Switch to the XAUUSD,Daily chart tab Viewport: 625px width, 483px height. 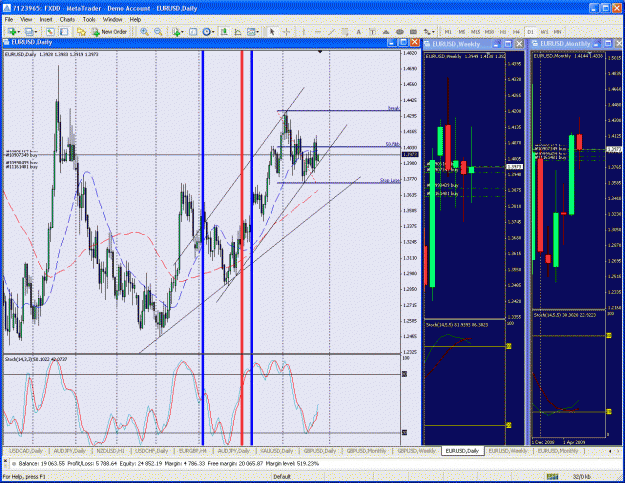tap(277, 451)
